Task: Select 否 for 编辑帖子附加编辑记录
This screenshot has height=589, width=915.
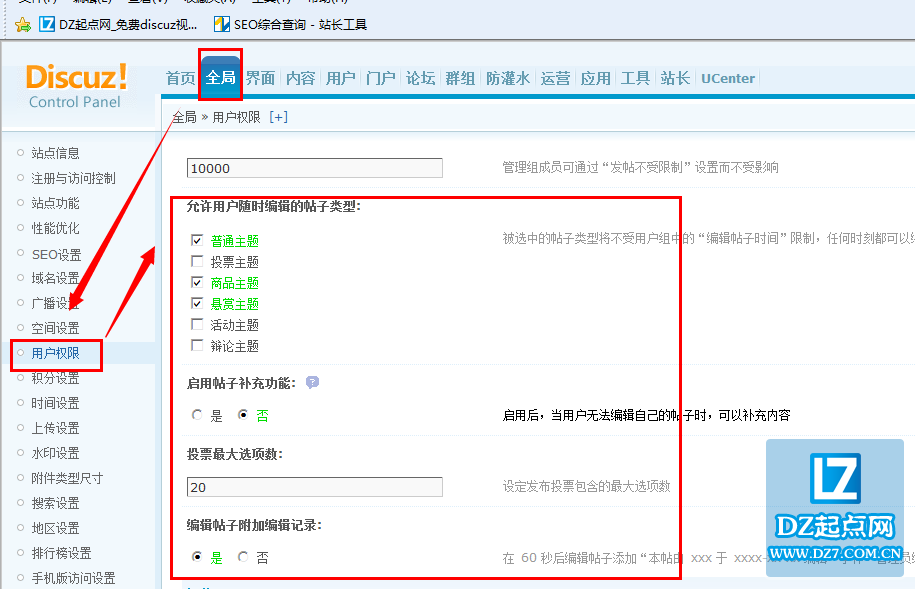Action: pos(243,557)
